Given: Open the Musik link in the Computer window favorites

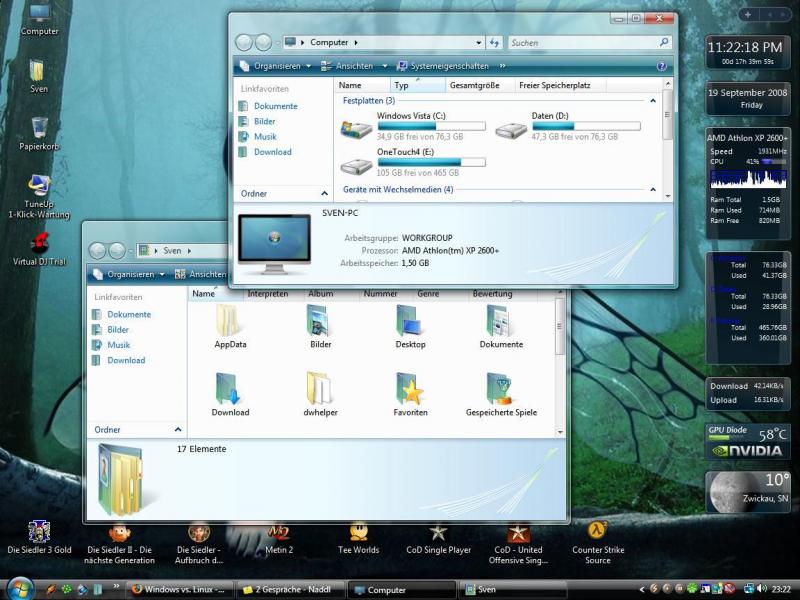Looking at the screenshot, I should pyautogui.click(x=265, y=137).
